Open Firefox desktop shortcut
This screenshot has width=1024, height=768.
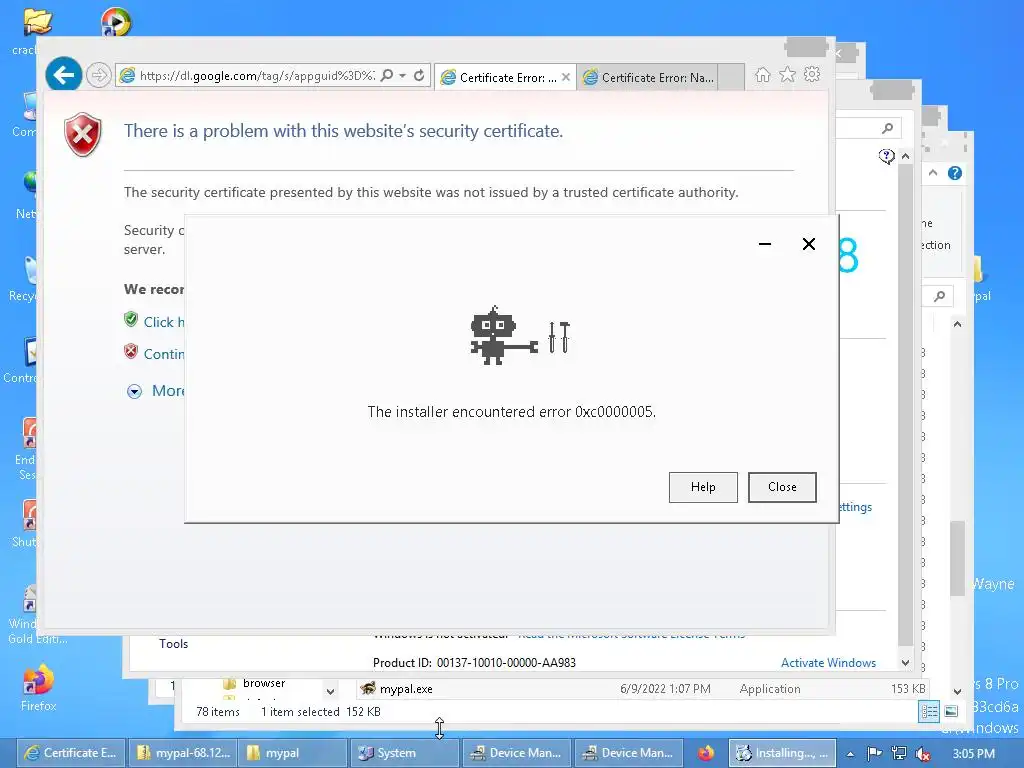point(38,687)
